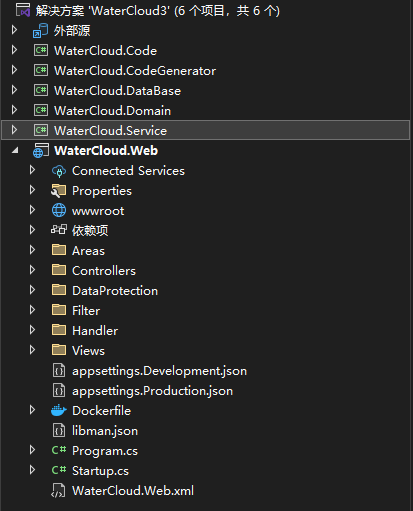
Task: Select the 'WaterCloud.Web.xml' file name
Action: coord(133,491)
